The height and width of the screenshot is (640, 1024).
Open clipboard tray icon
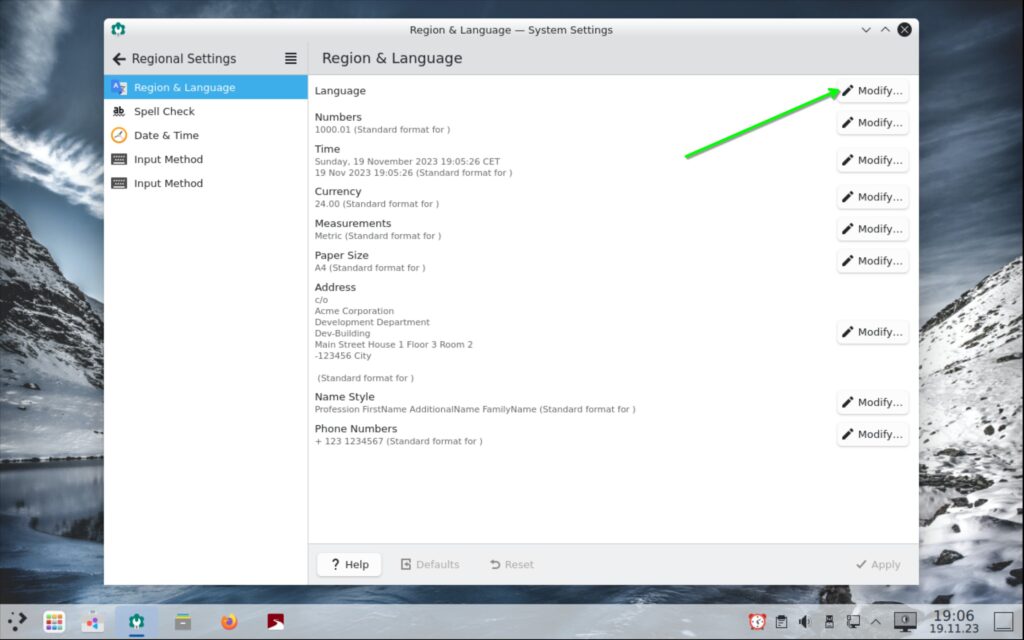pos(781,622)
